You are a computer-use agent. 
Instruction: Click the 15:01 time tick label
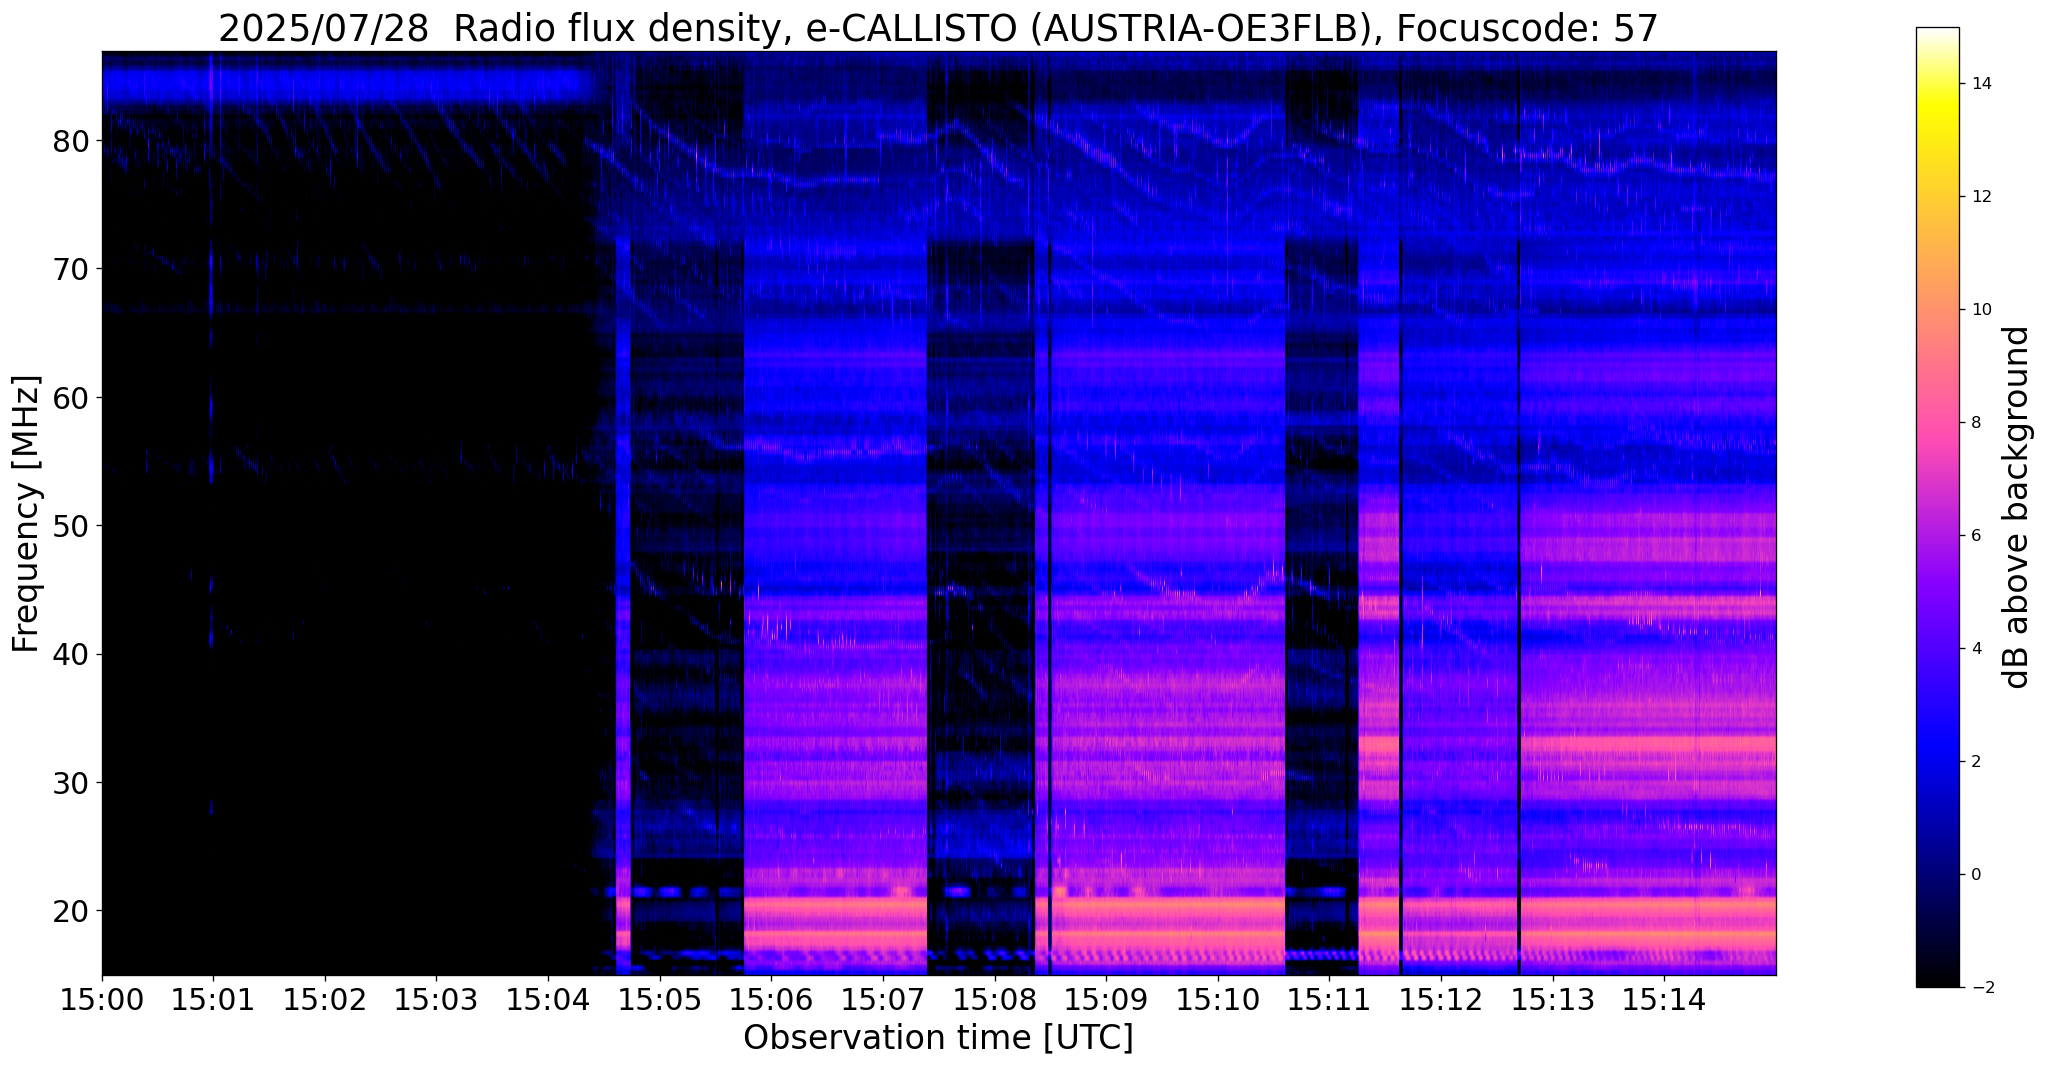(213, 1000)
